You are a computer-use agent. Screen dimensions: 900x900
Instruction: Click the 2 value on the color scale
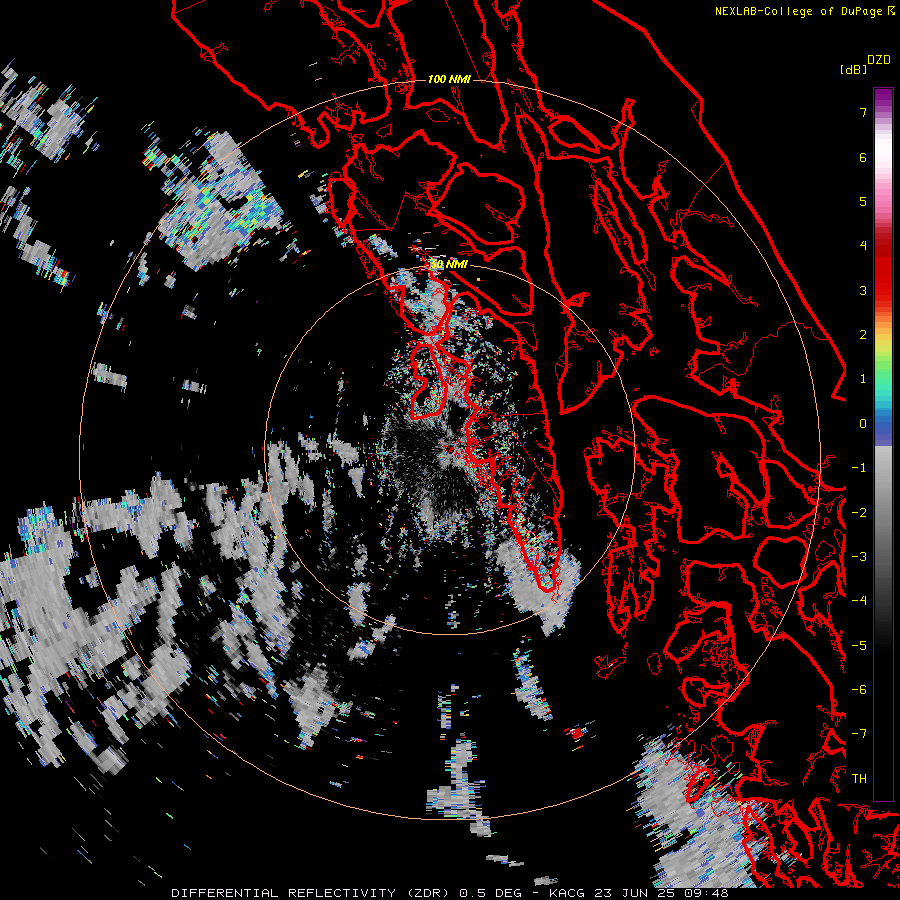[x=863, y=335]
